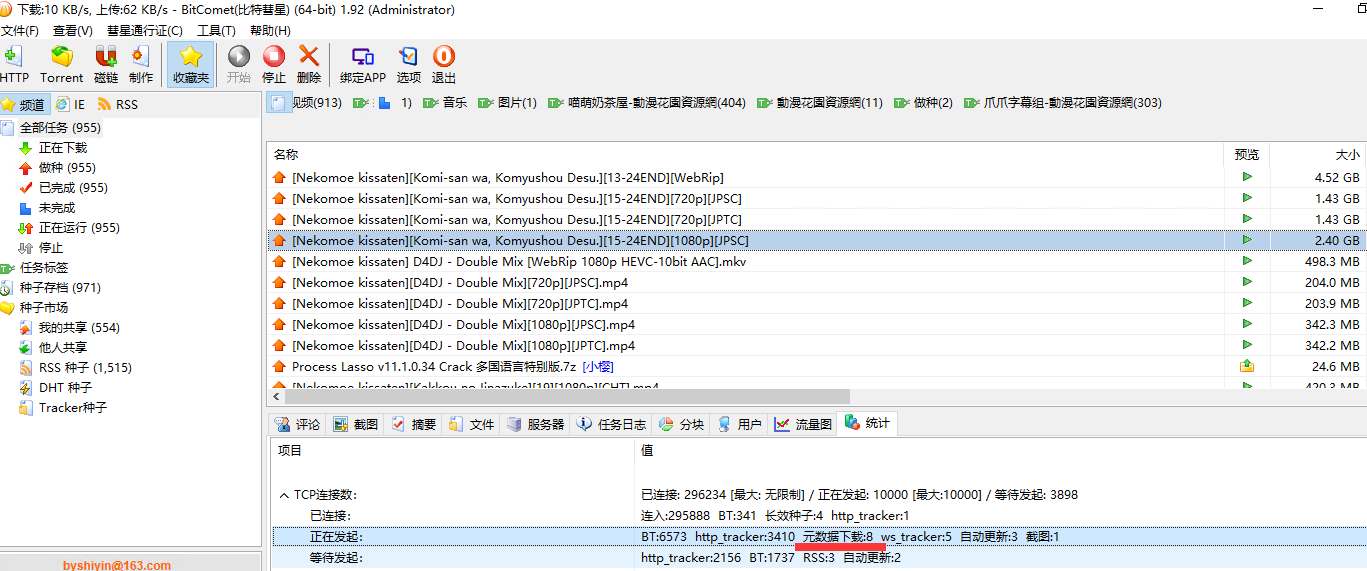
Task: Open the 文件(F) menu
Action: 20,31
